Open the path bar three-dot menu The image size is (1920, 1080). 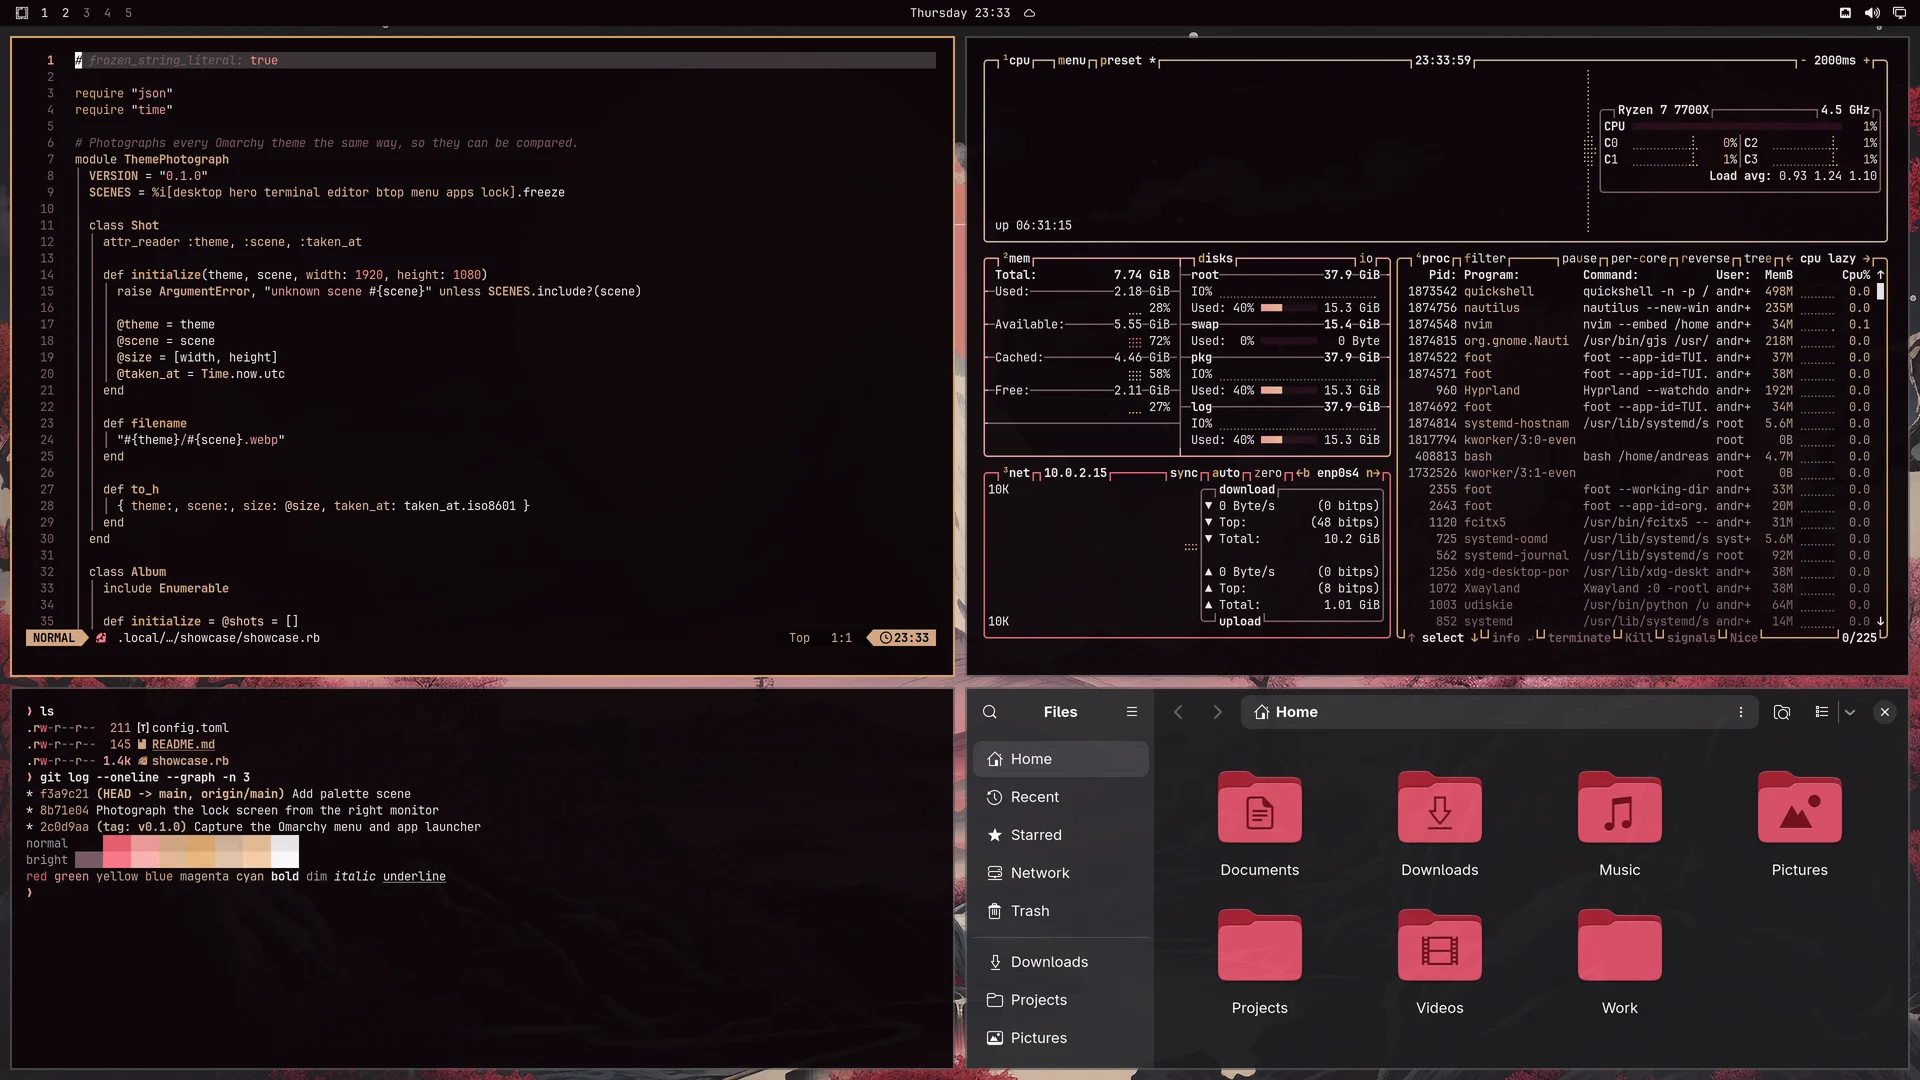pos(1741,712)
